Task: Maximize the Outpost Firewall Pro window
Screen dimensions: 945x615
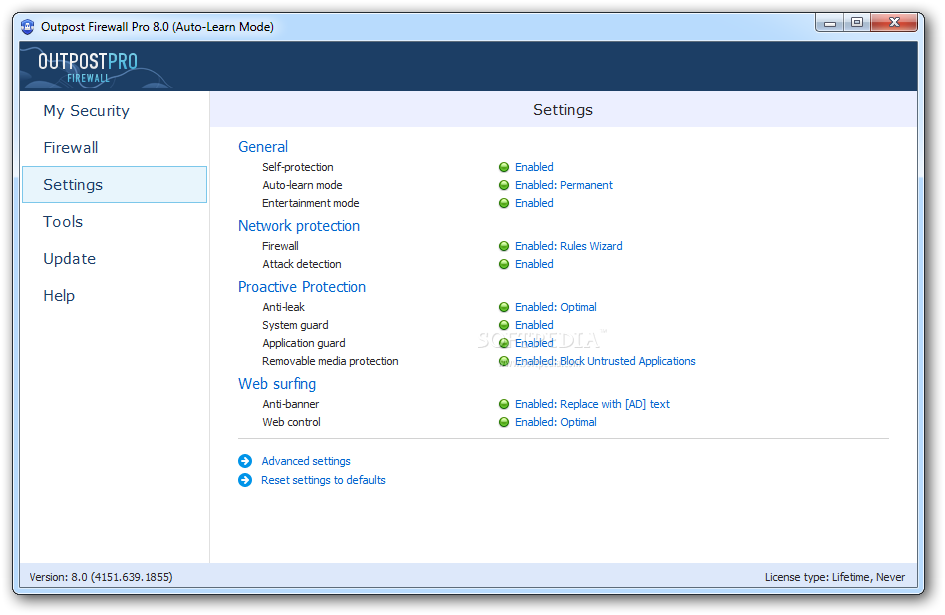Action: [x=857, y=23]
